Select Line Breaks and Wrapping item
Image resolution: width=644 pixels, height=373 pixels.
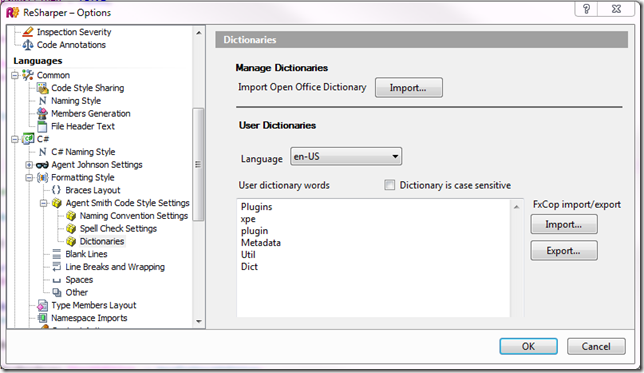pyautogui.click(x=115, y=267)
